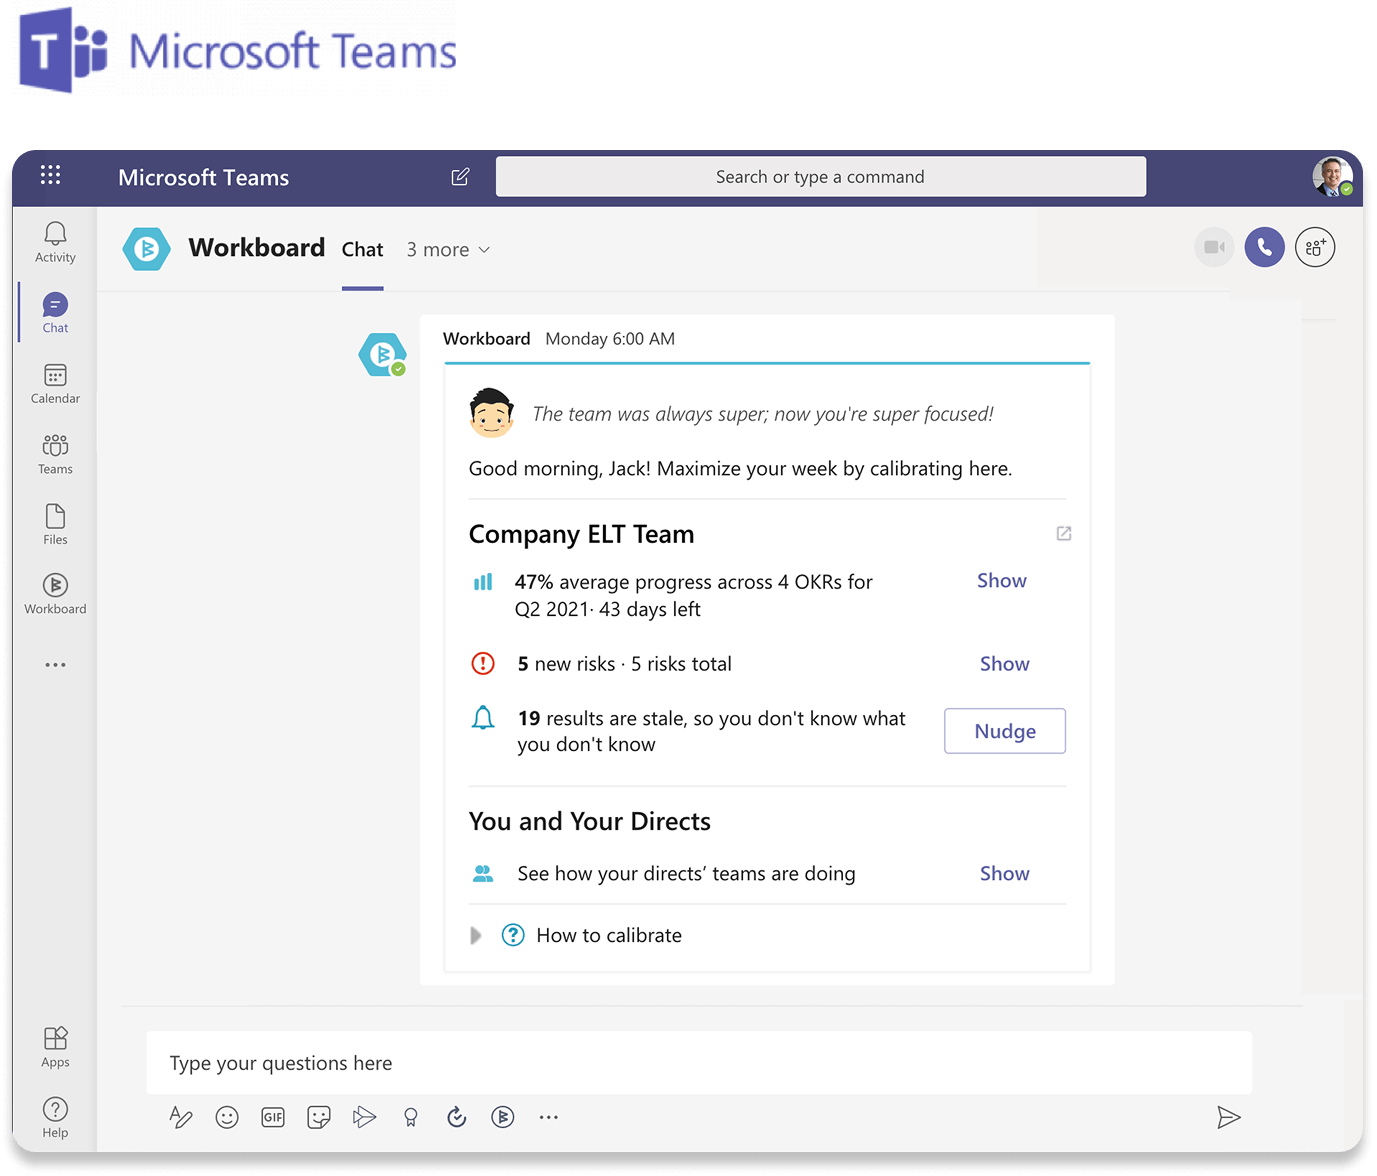
Task: Open the Format text options
Action: coord(181,1117)
